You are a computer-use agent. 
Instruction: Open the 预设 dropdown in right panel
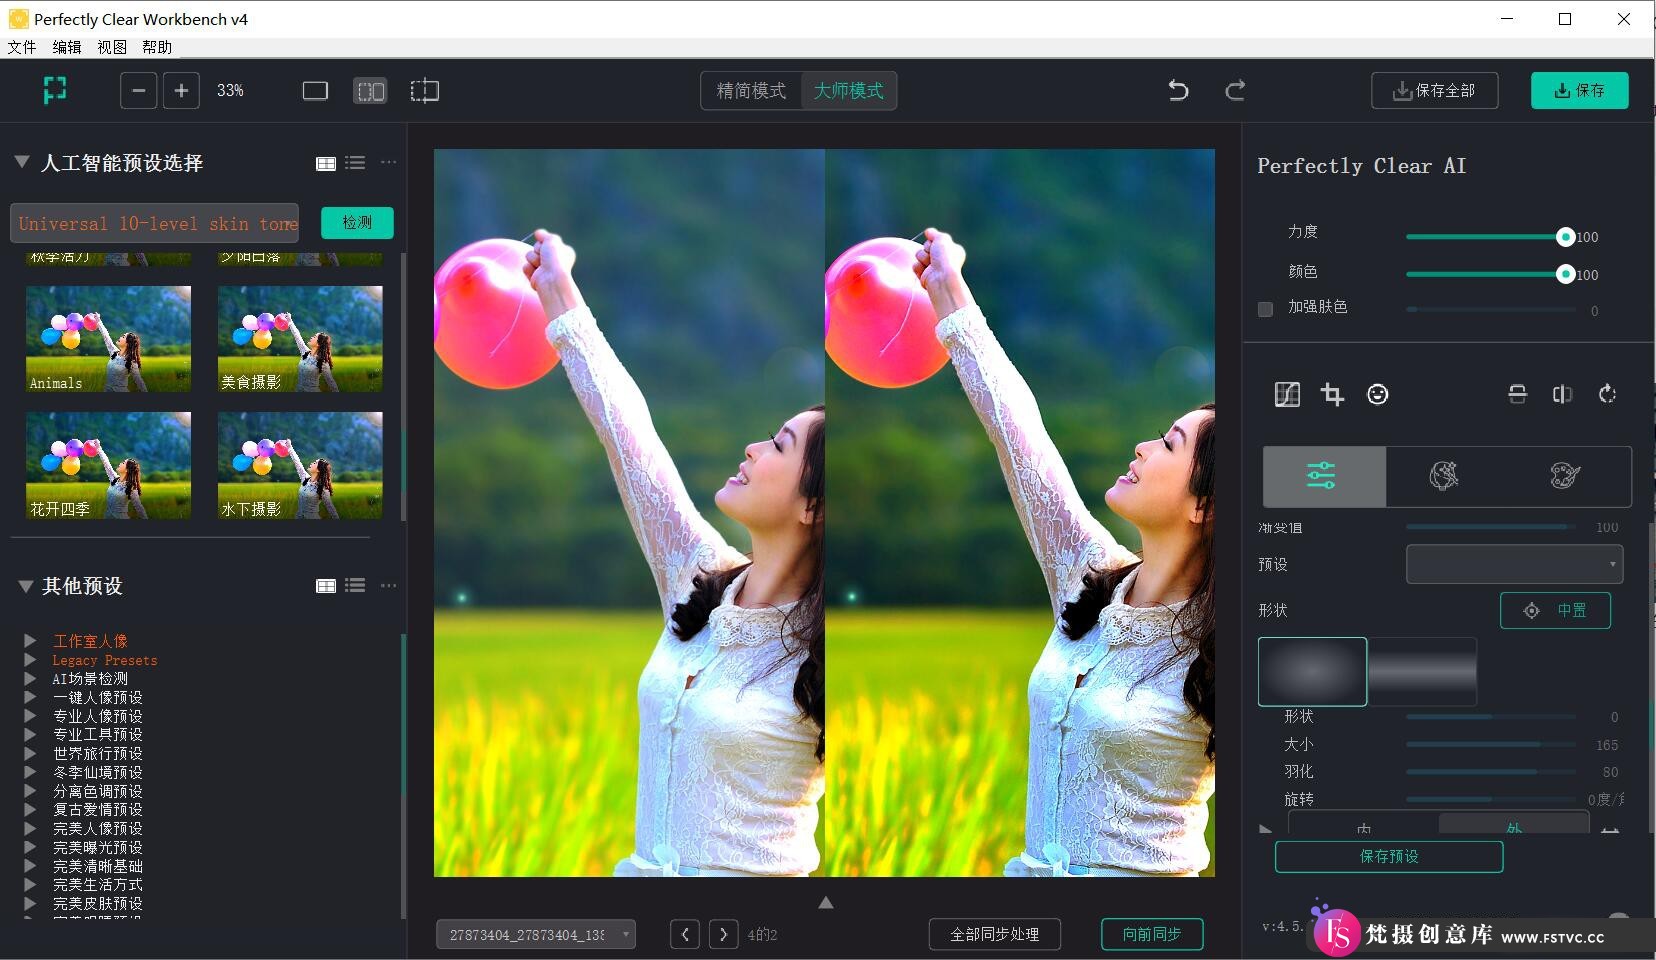(x=1514, y=564)
